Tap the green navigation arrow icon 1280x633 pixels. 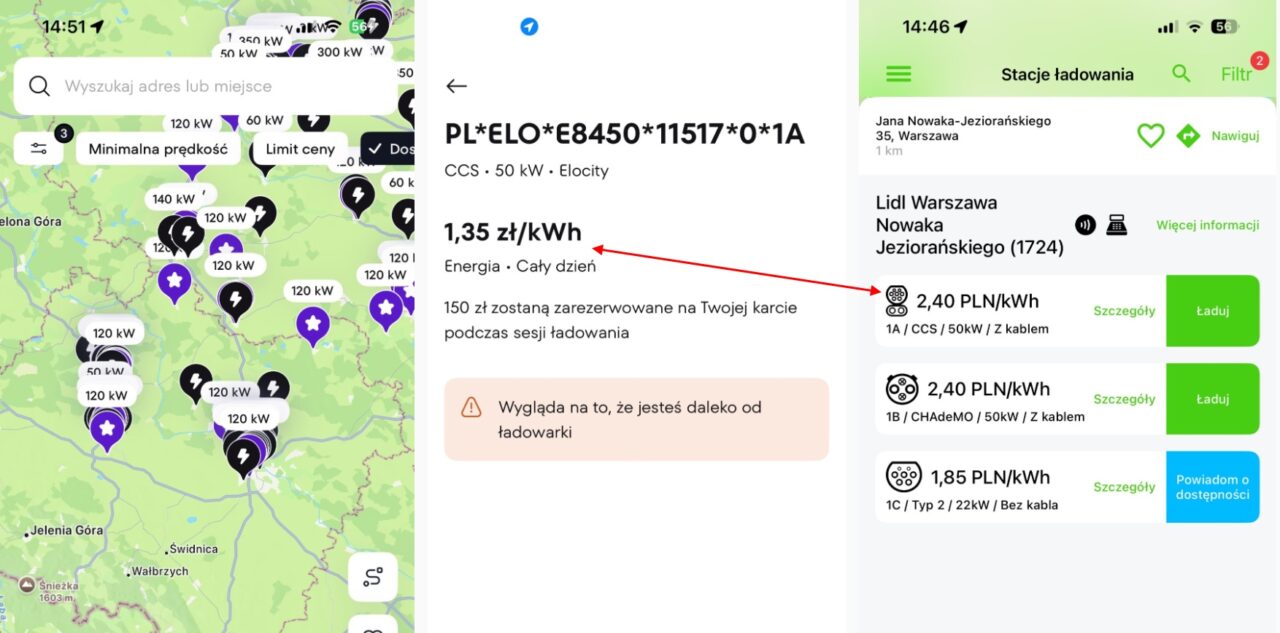pos(1188,135)
